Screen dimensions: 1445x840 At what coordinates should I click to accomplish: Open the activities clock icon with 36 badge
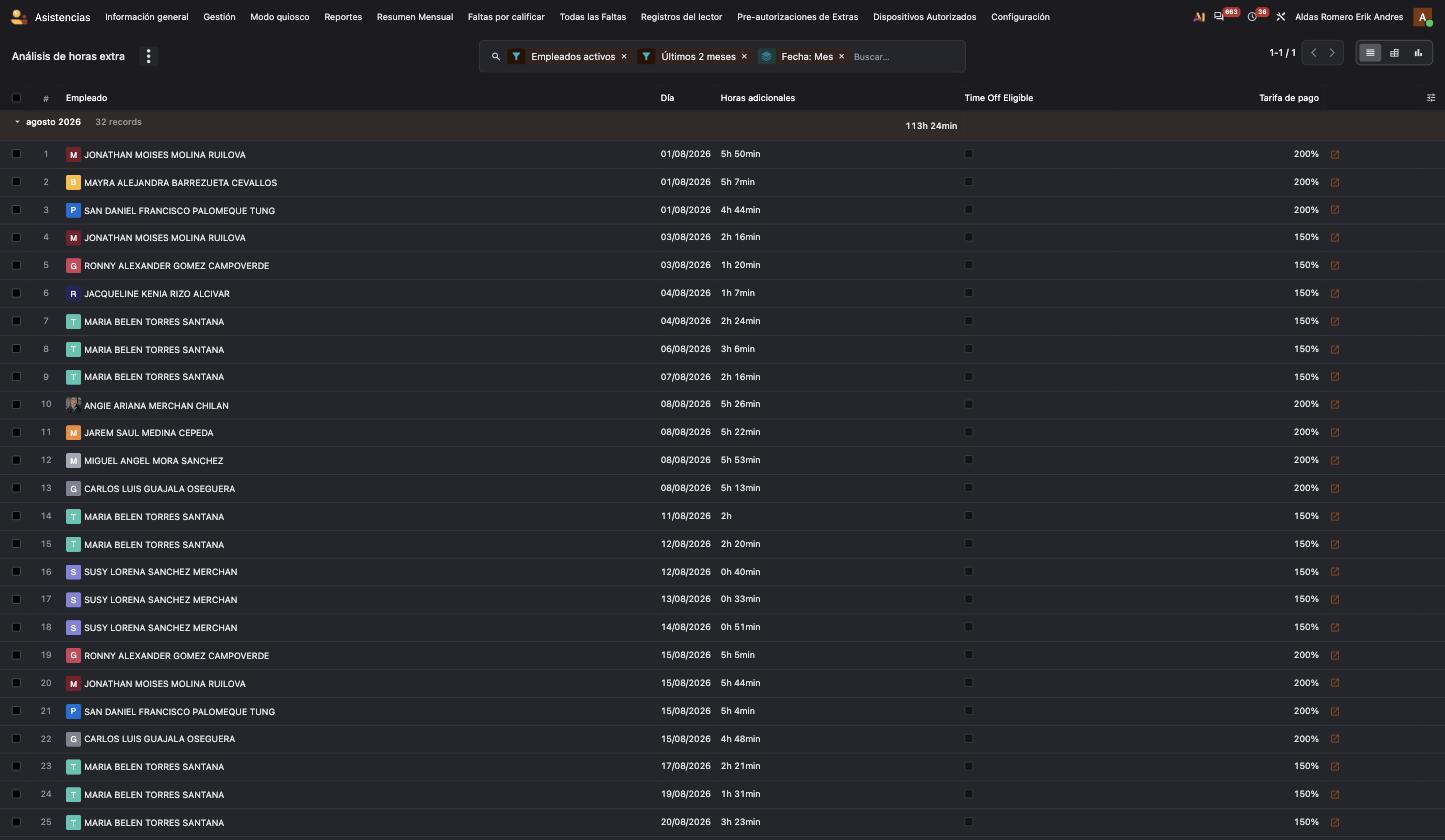tap(1252, 17)
